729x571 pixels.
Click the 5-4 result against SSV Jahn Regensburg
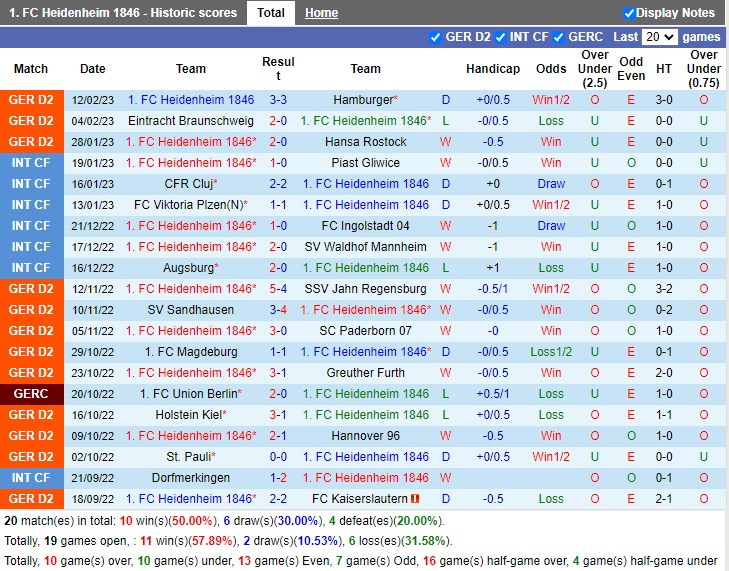[278, 289]
